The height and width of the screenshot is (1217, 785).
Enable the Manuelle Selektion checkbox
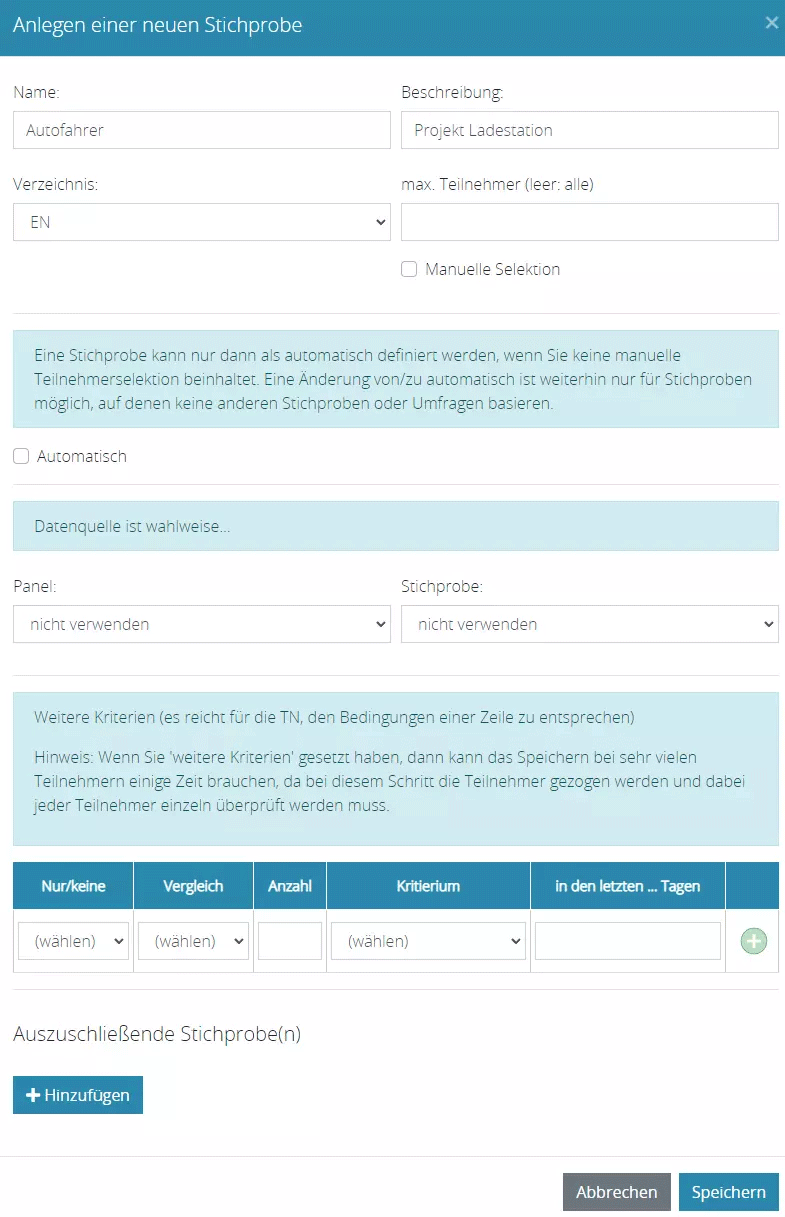click(x=409, y=269)
